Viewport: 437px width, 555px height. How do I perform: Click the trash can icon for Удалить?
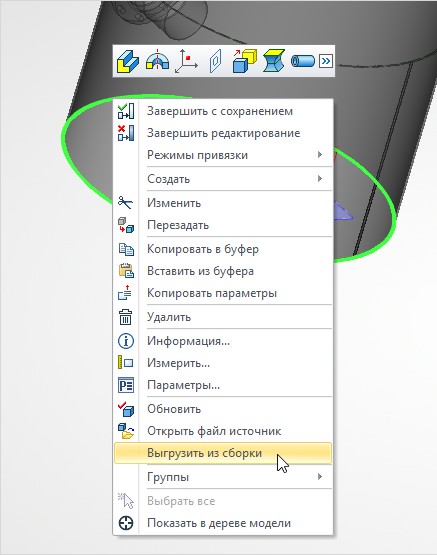[x=125, y=317]
